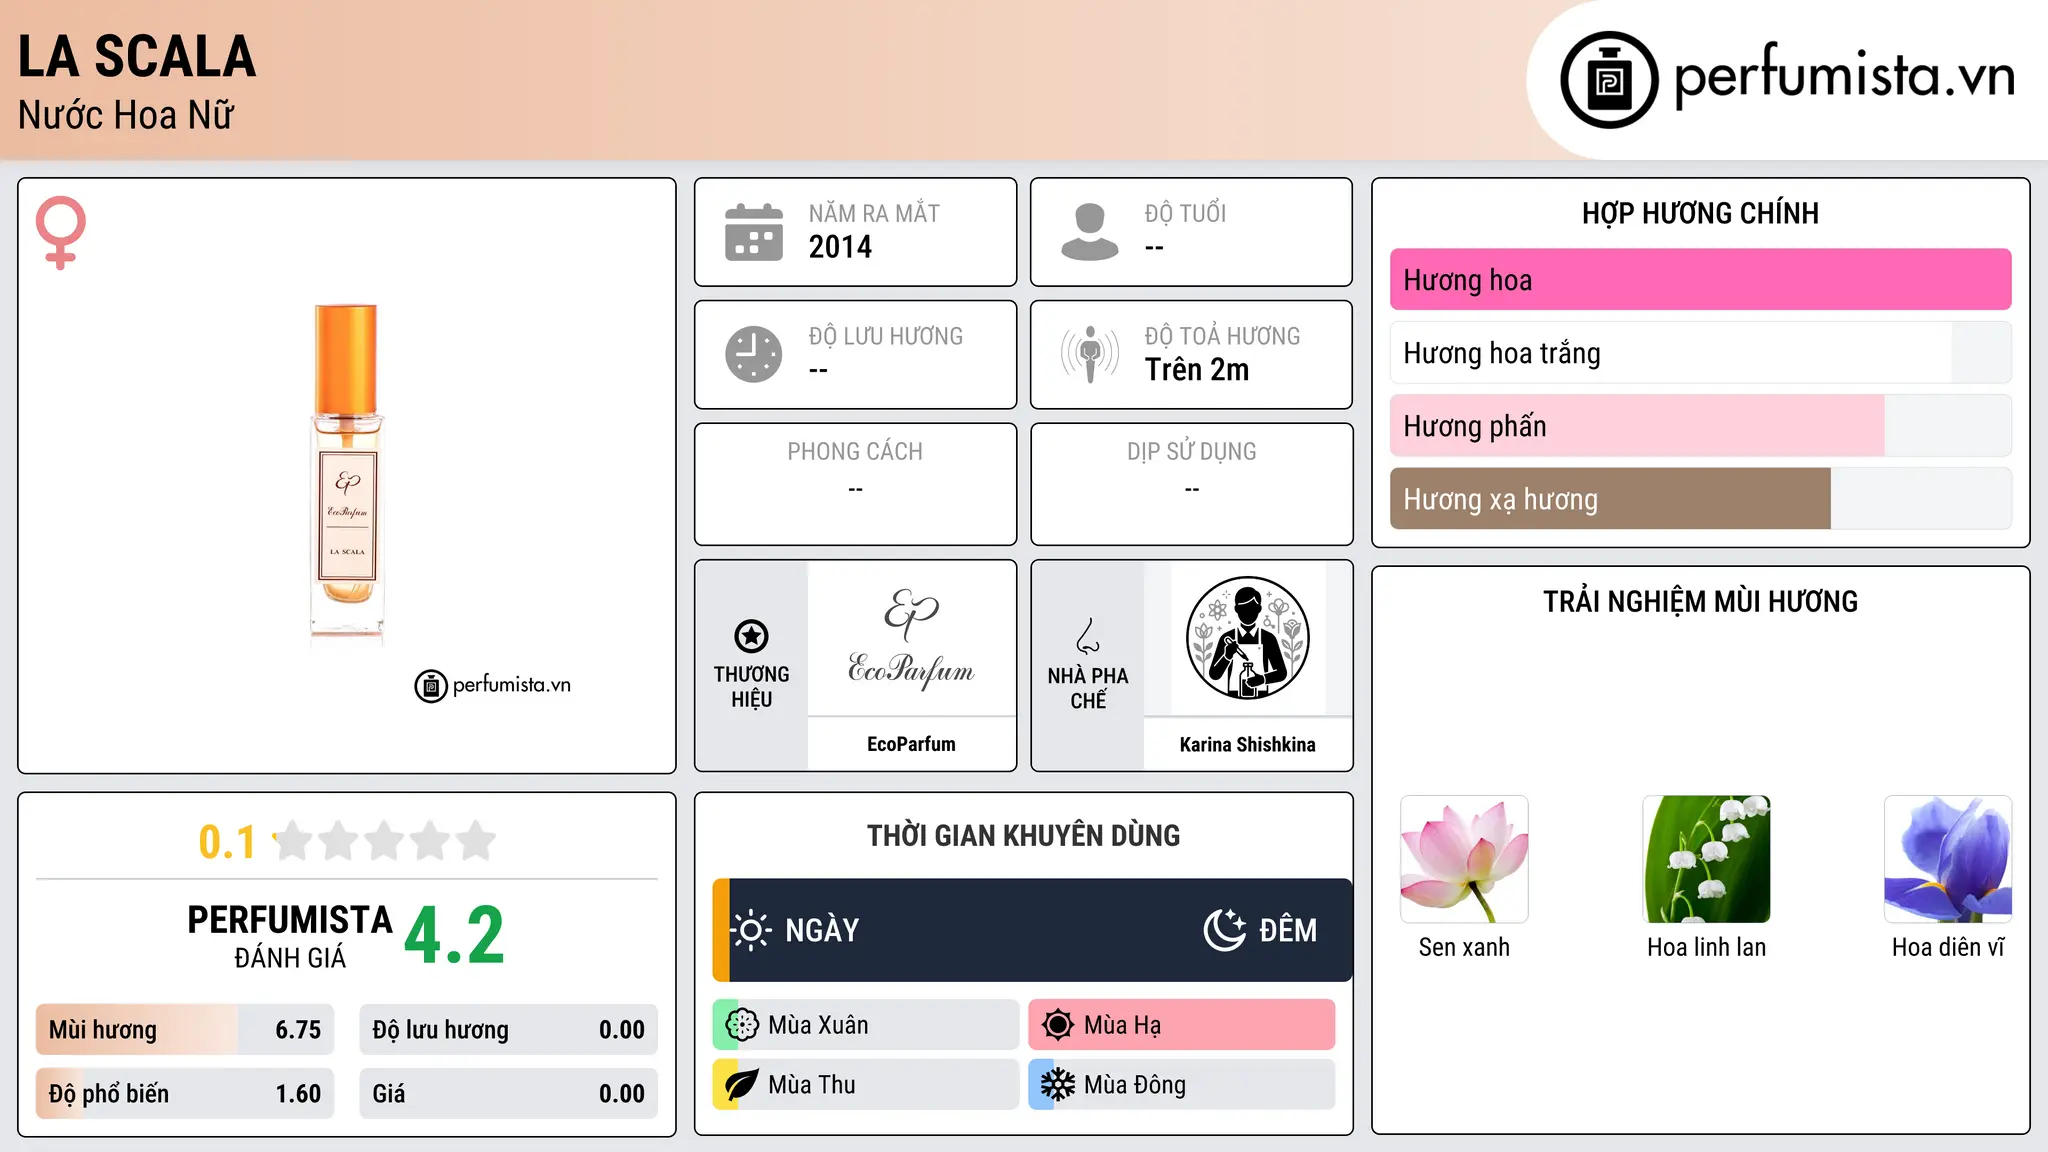
Task: Click the perfumista.vn bottle logo icon
Action: tap(1609, 80)
